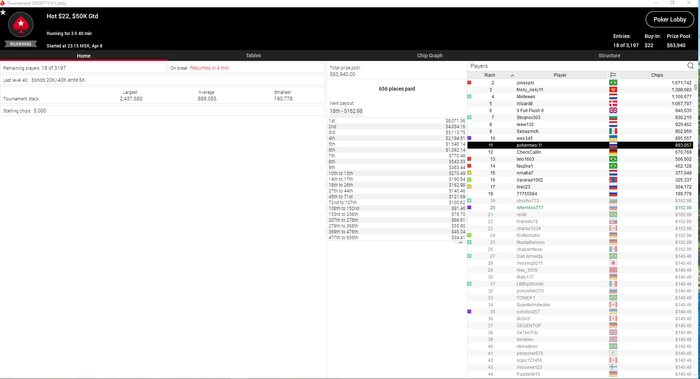Image resolution: width=700 pixels, height=379 pixels.
Task: Select player Wizard8 in the list
Action: click(x=525, y=104)
